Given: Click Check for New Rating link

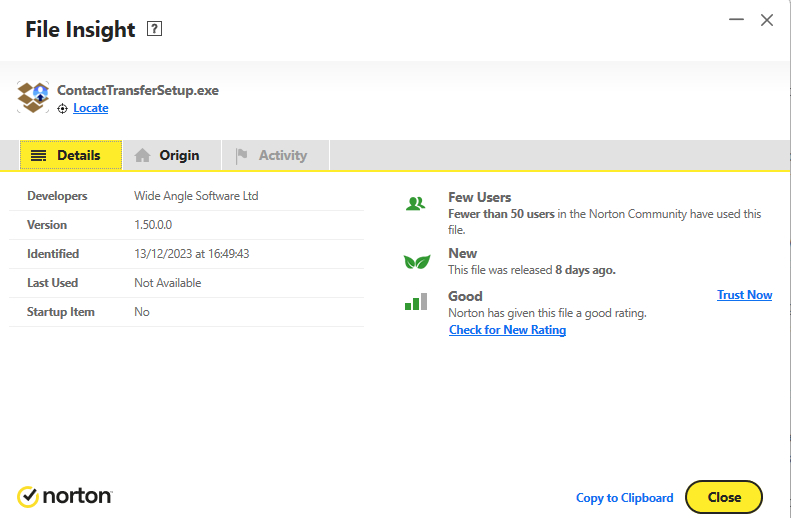Looking at the screenshot, I should tap(507, 329).
